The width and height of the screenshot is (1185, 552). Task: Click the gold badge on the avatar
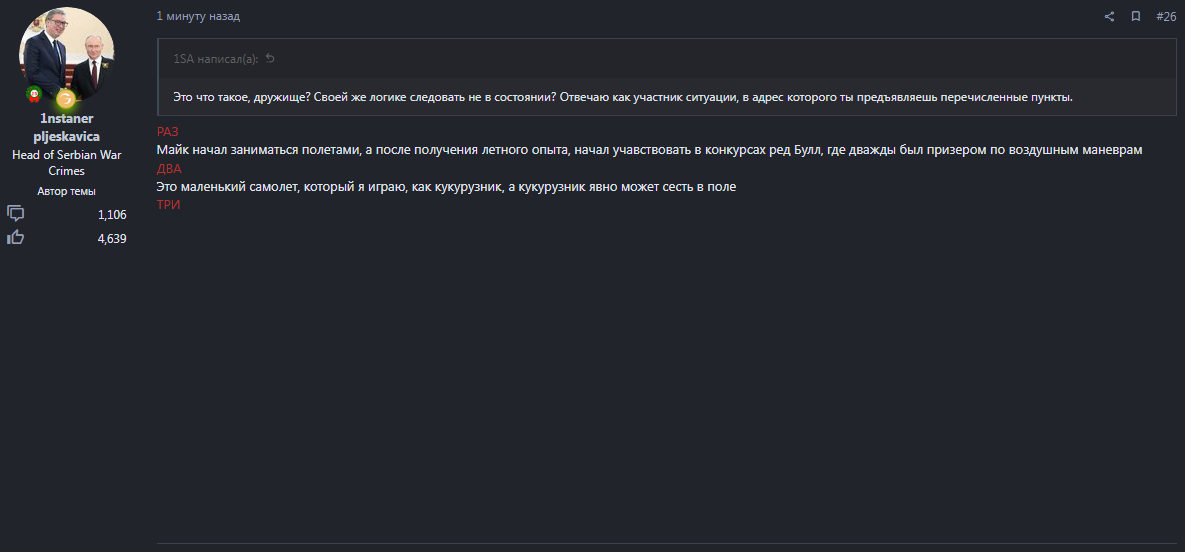pyautogui.click(x=65, y=98)
